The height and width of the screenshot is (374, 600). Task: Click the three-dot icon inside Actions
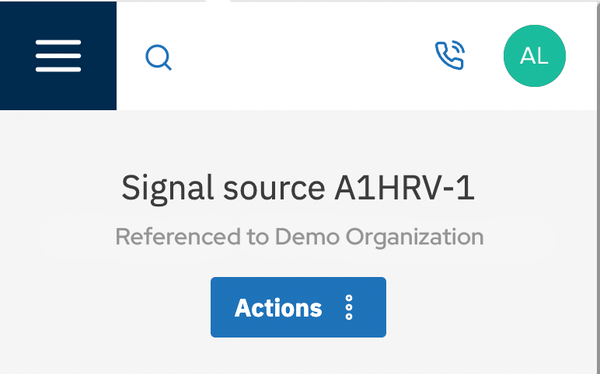(x=349, y=307)
